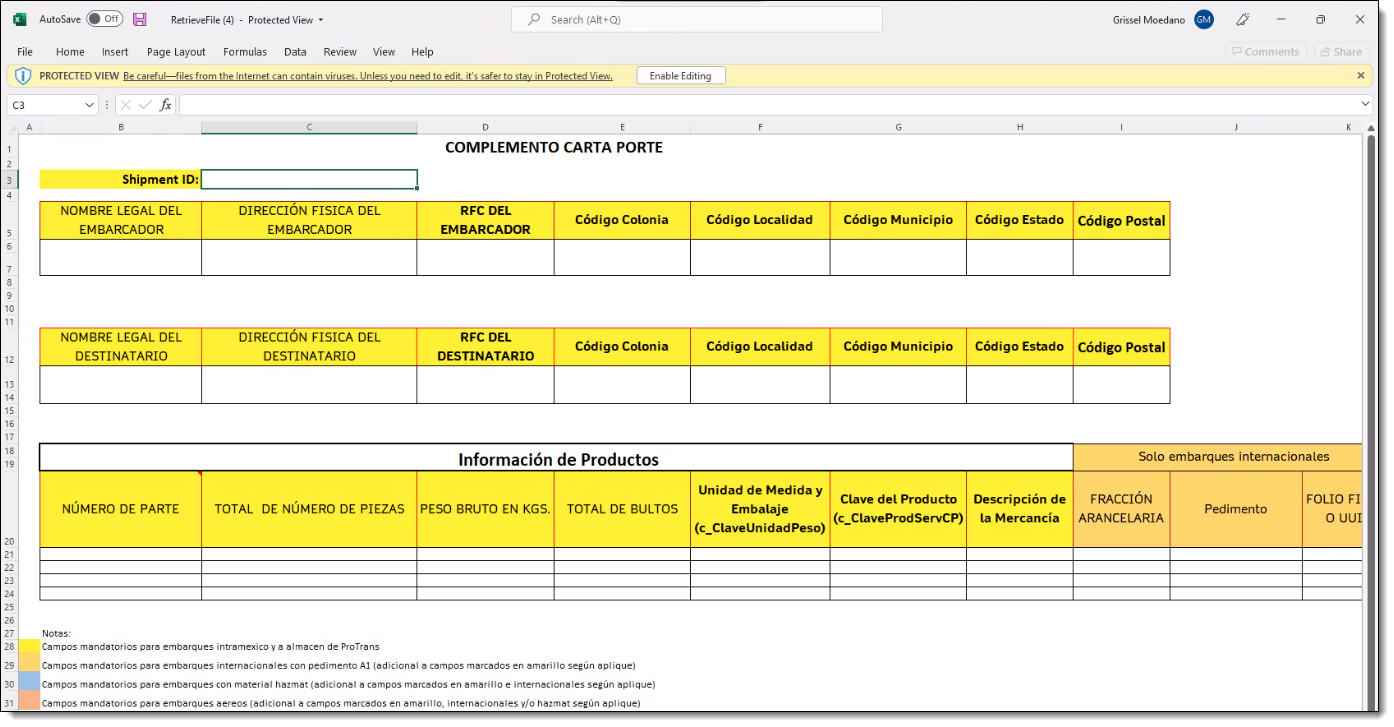Image resolution: width=1394 pixels, height=727 pixels.
Task: Click the Name Box showing C3
Action: click(46, 105)
